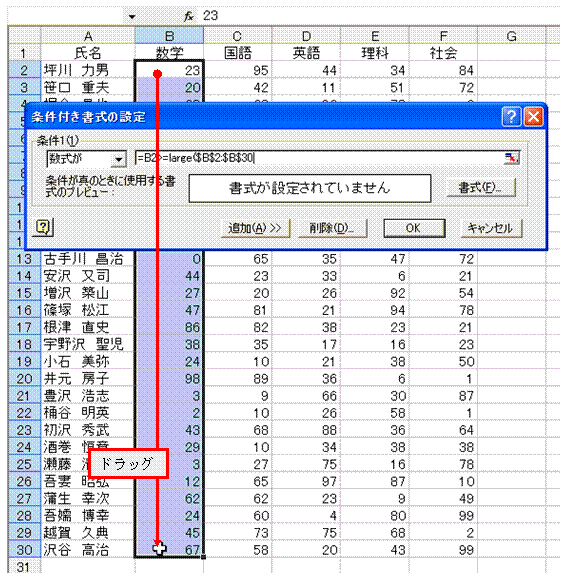Viewport: 567px width, 583px height.
Task: Click inside the condition formula input field
Action: (x=320, y=158)
